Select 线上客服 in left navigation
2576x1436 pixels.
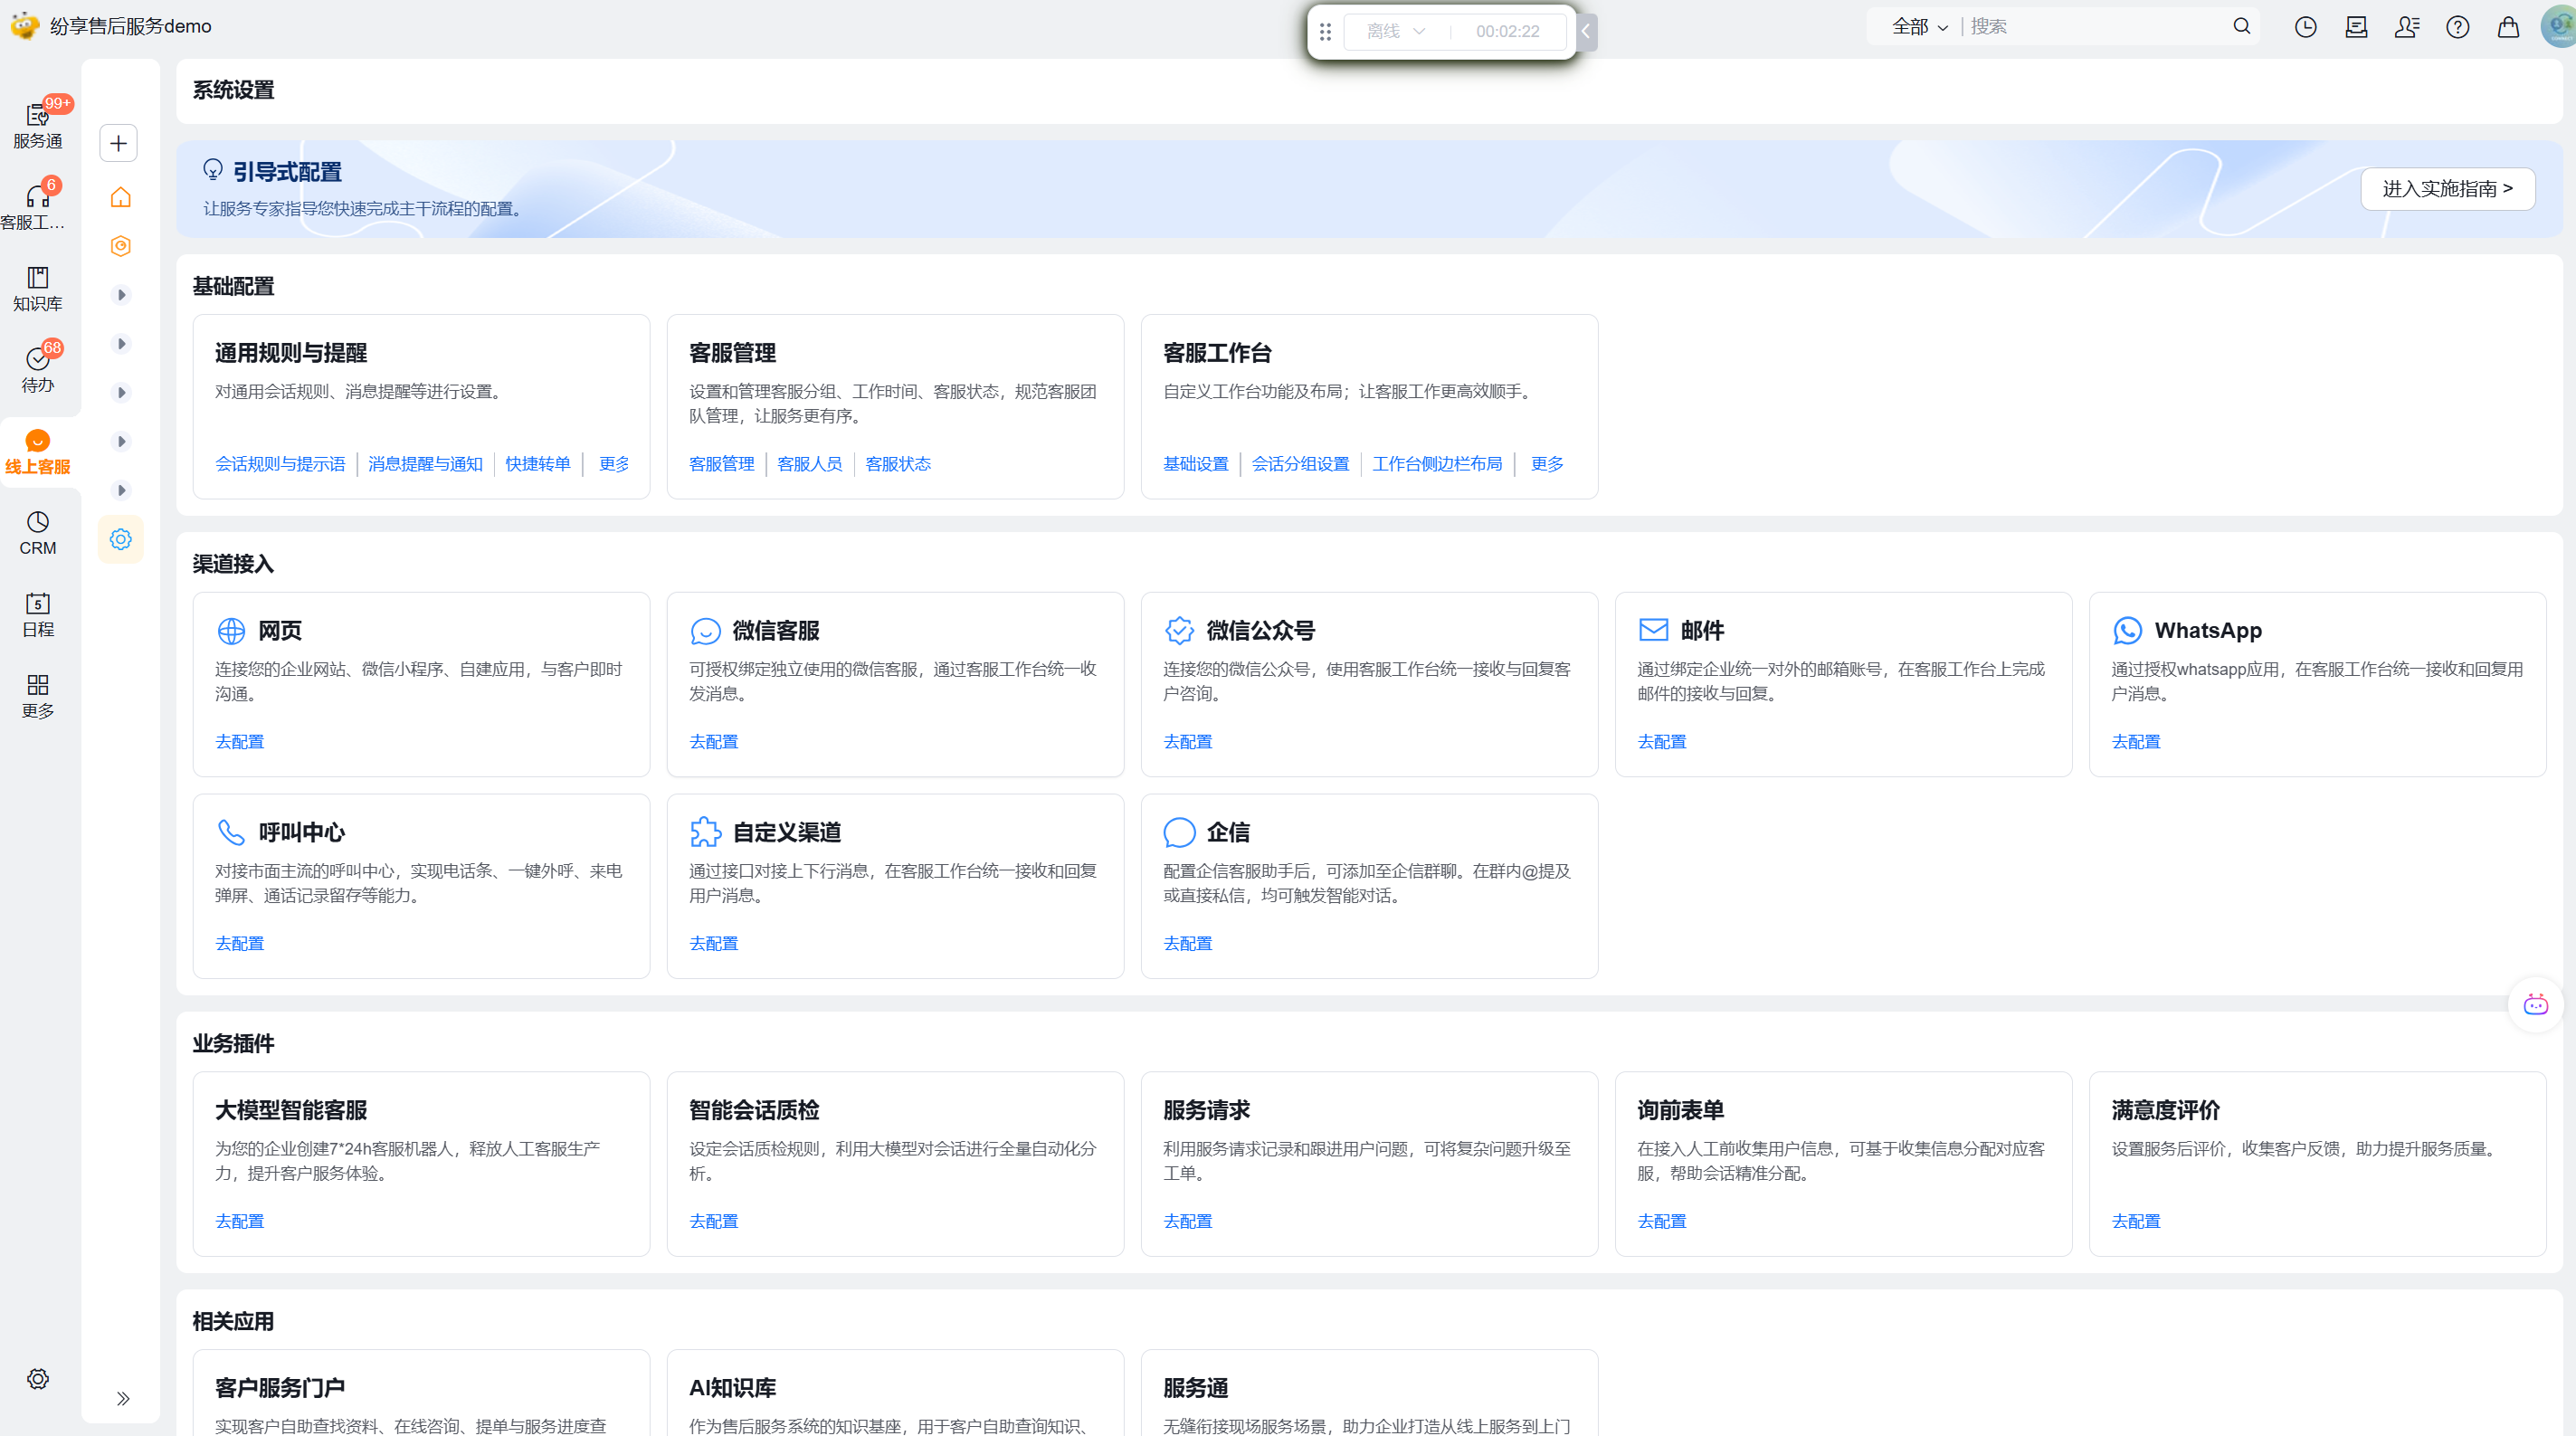pos(38,452)
